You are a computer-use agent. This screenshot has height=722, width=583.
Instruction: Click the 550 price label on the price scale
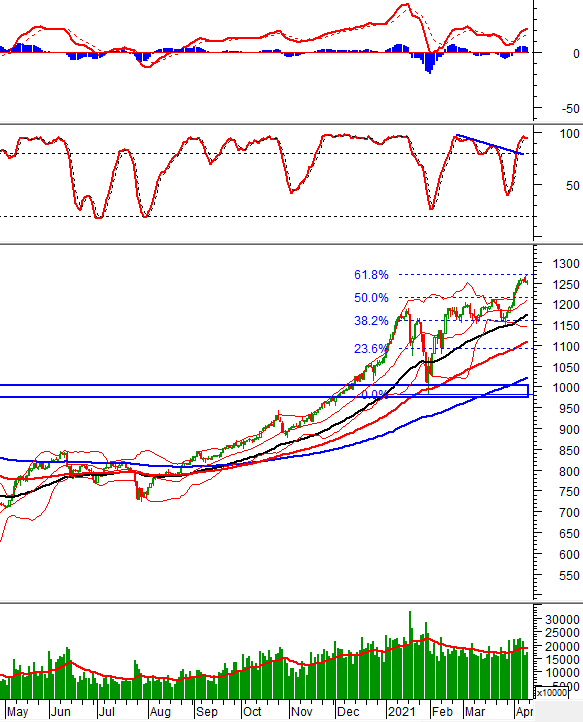pyautogui.click(x=570, y=575)
